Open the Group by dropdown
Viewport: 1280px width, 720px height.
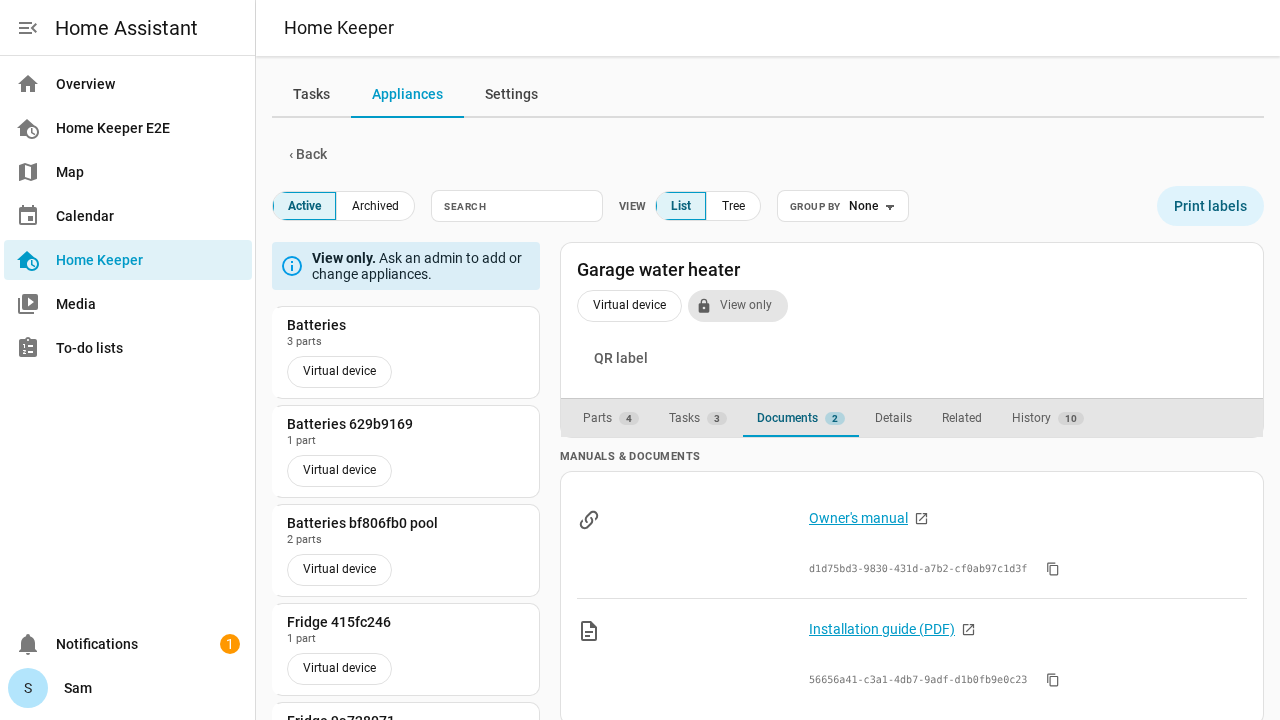(843, 206)
